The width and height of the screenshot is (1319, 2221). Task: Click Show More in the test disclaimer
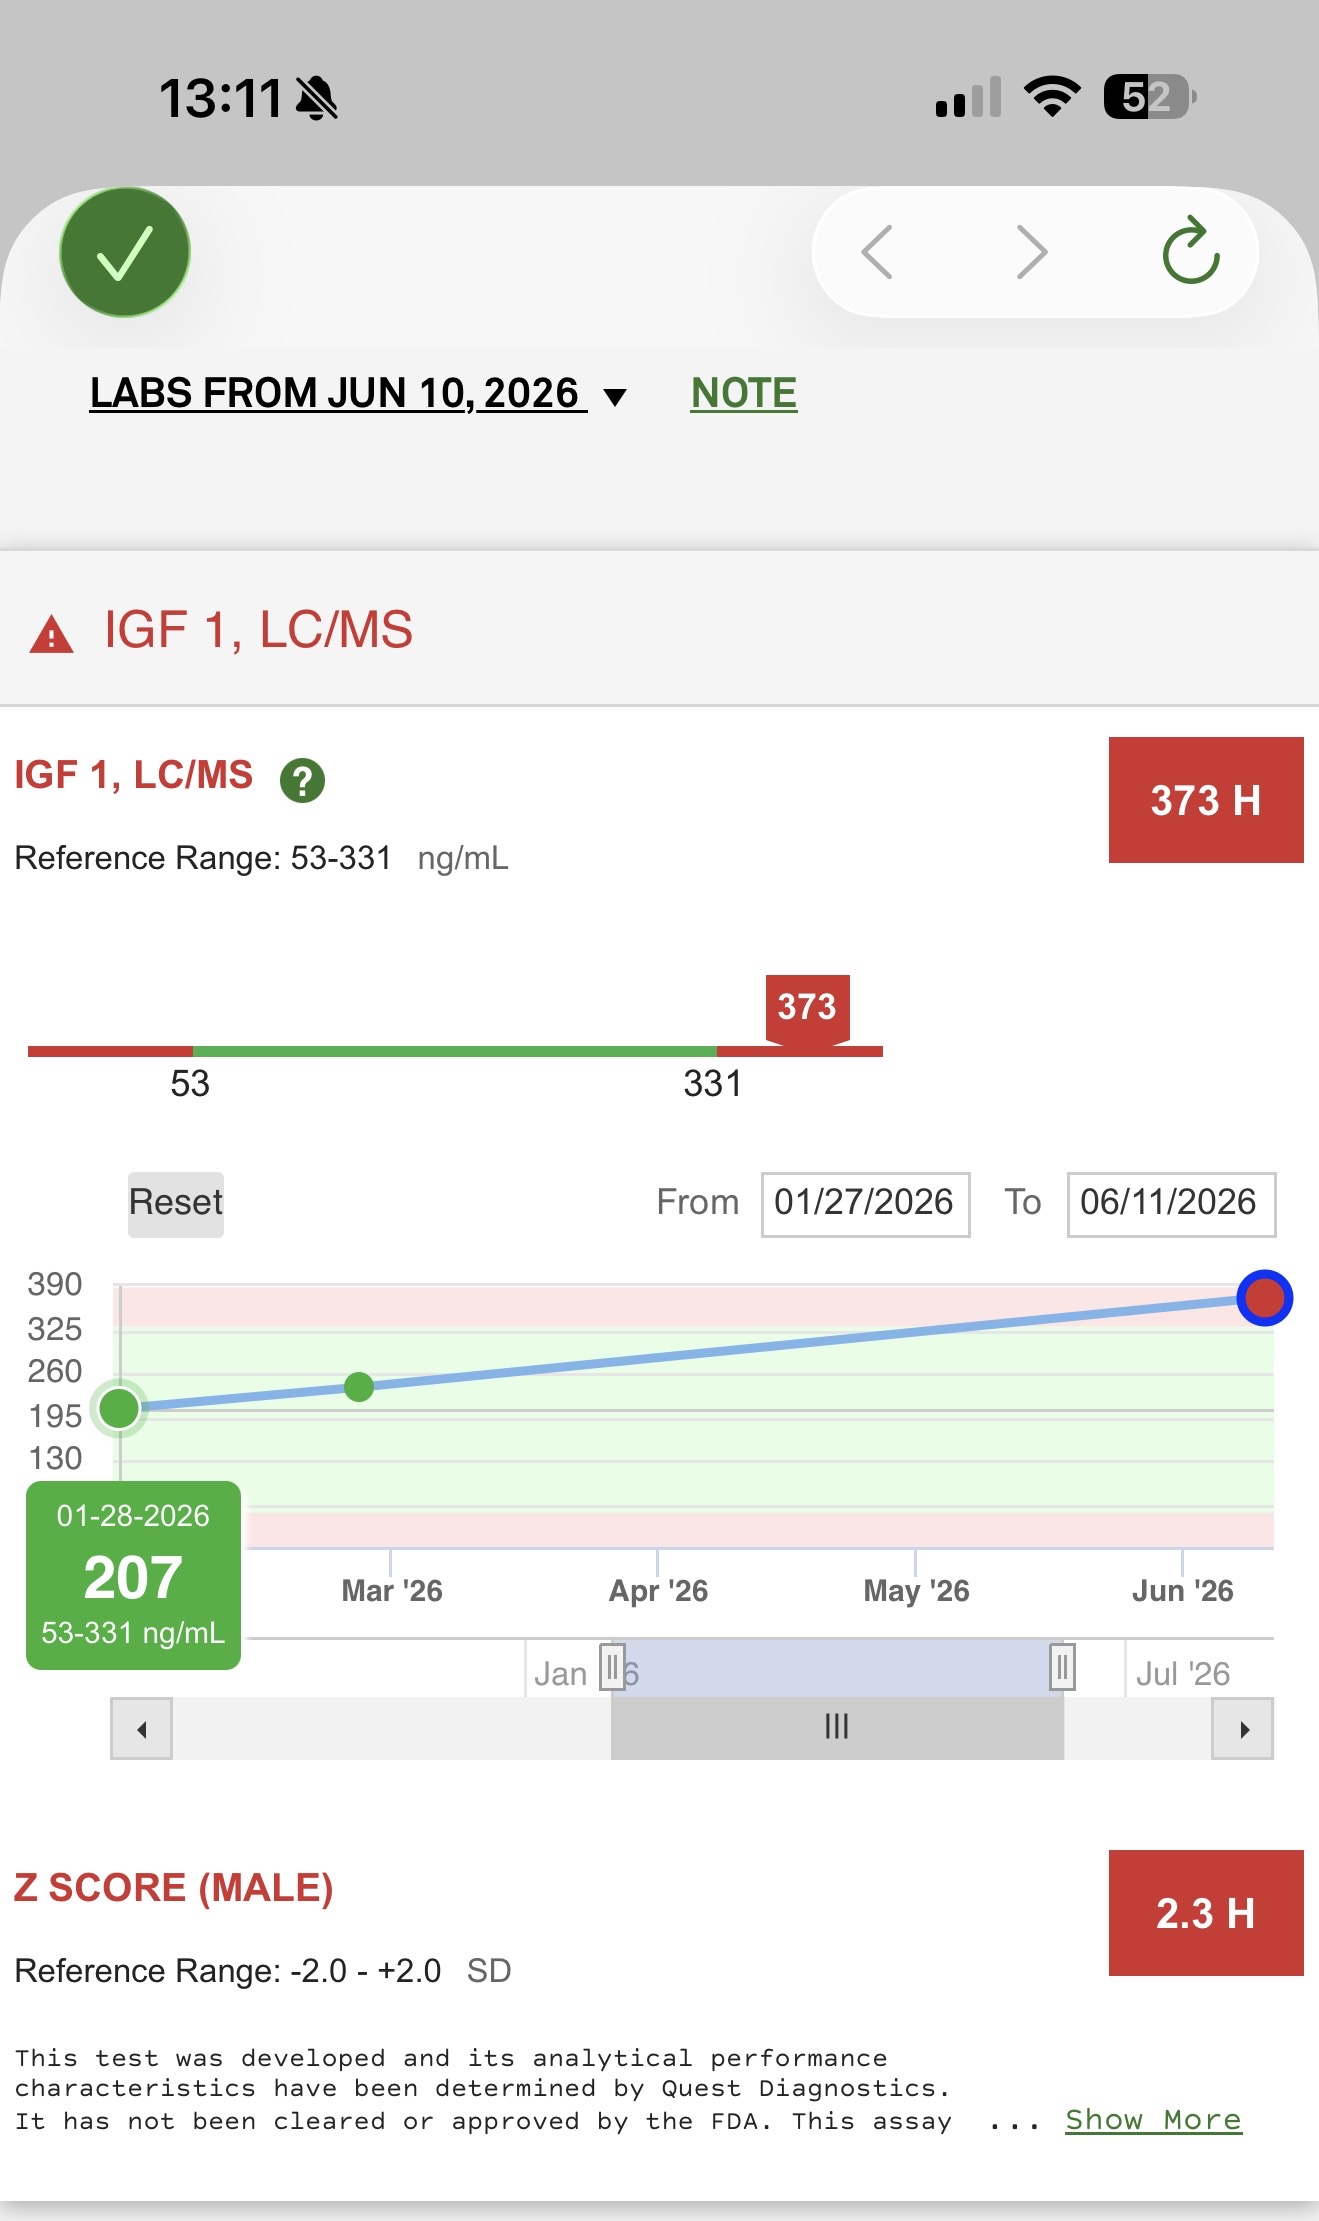click(1153, 2119)
